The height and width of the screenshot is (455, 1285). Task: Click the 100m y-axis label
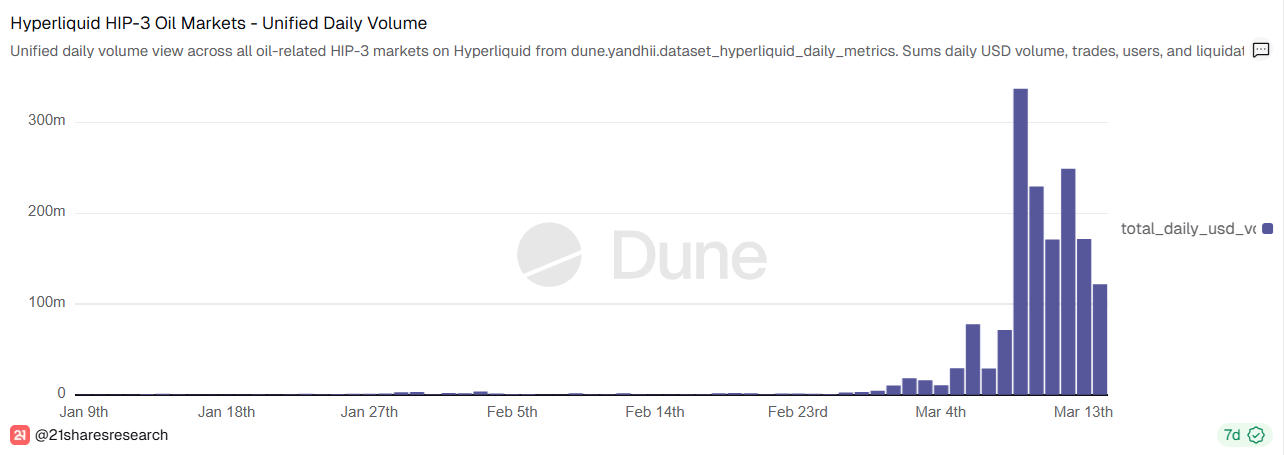49,303
